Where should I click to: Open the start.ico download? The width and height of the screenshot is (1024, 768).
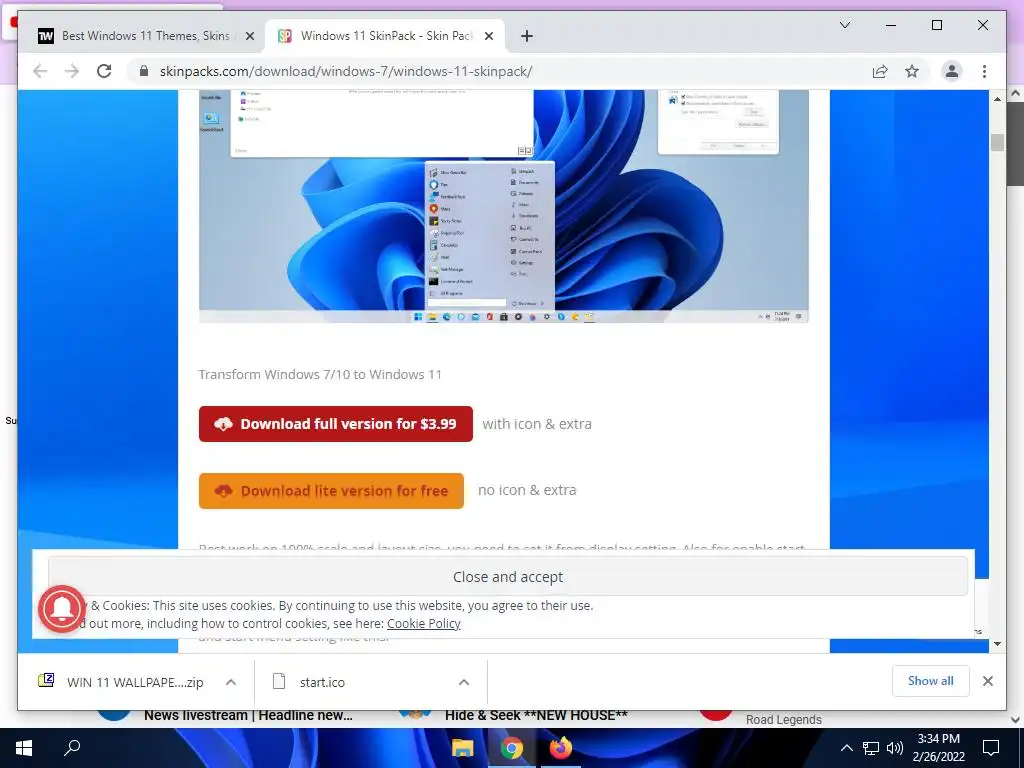pyautogui.click(x=310, y=682)
